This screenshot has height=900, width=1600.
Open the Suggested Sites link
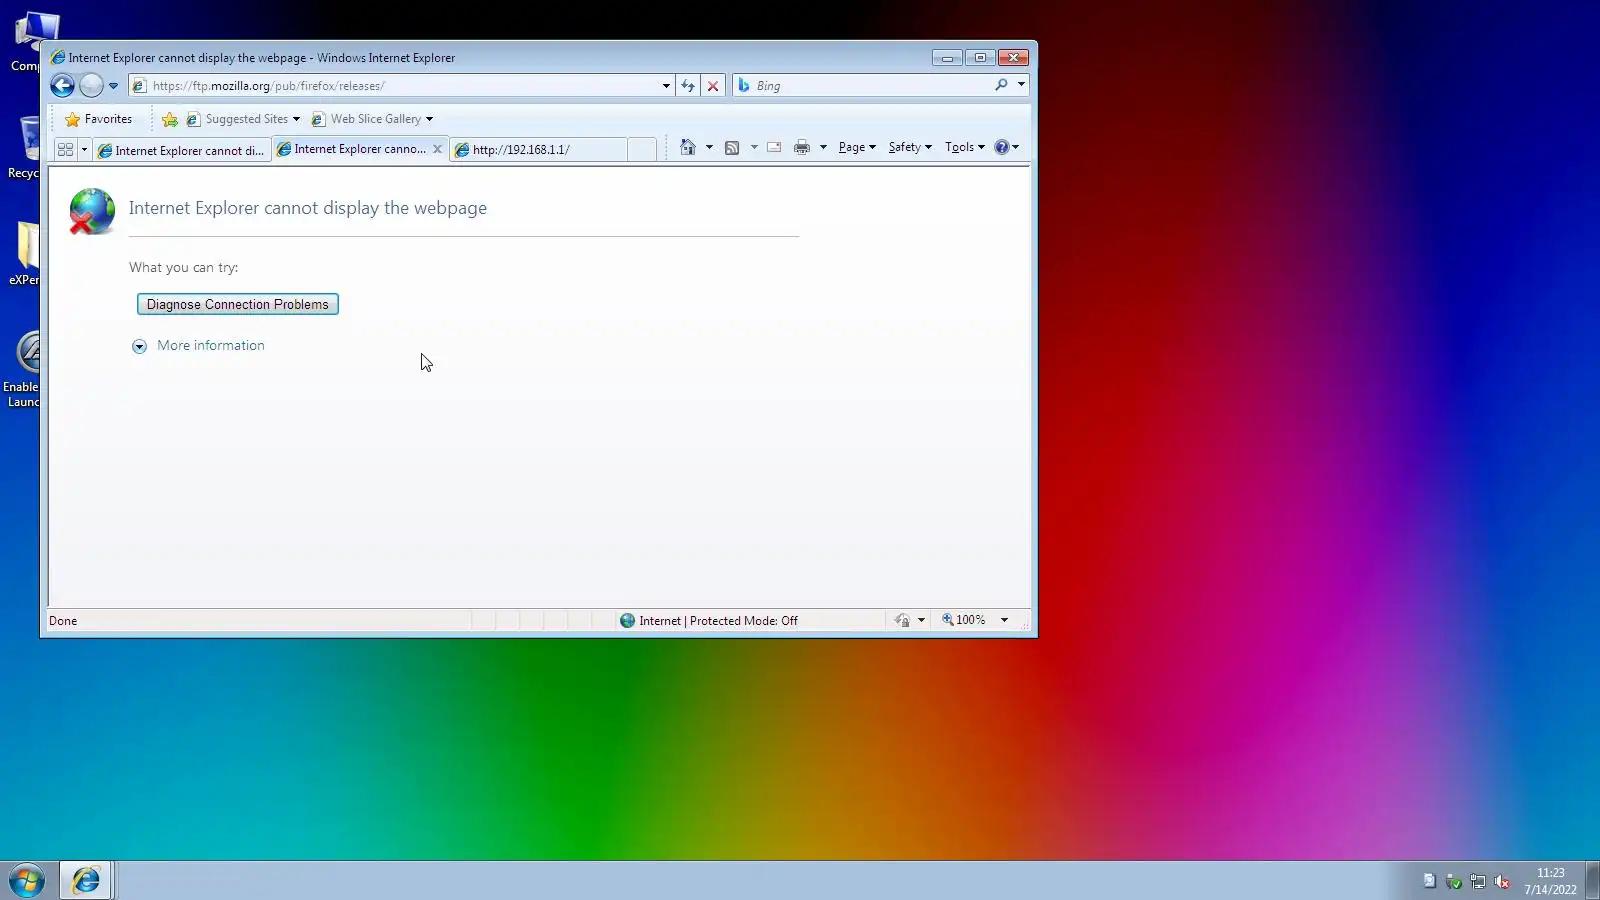[x=243, y=119]
